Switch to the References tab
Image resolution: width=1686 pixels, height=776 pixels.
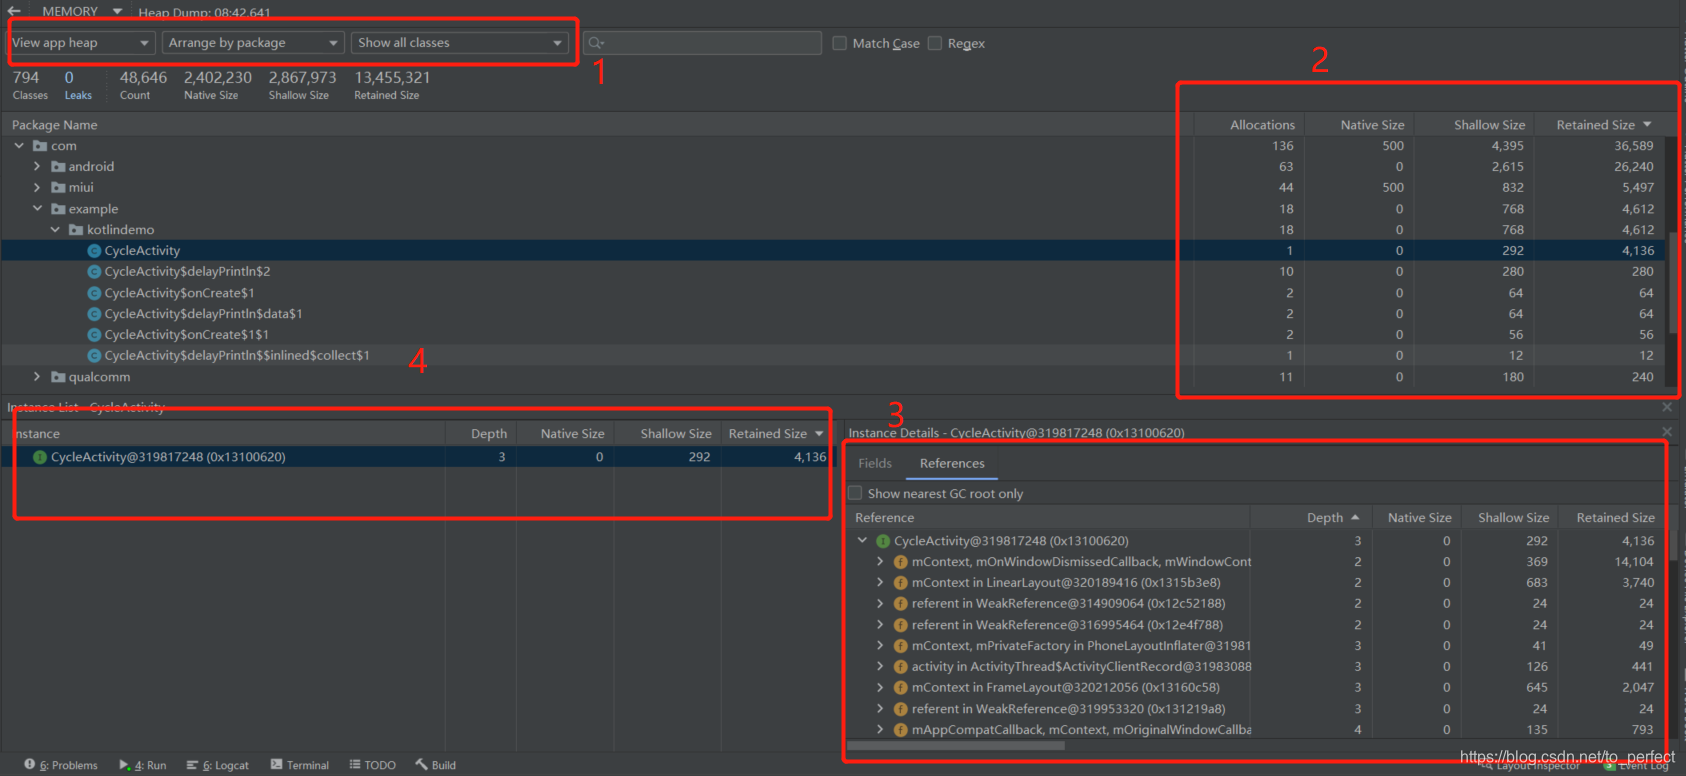coord(952,463)
